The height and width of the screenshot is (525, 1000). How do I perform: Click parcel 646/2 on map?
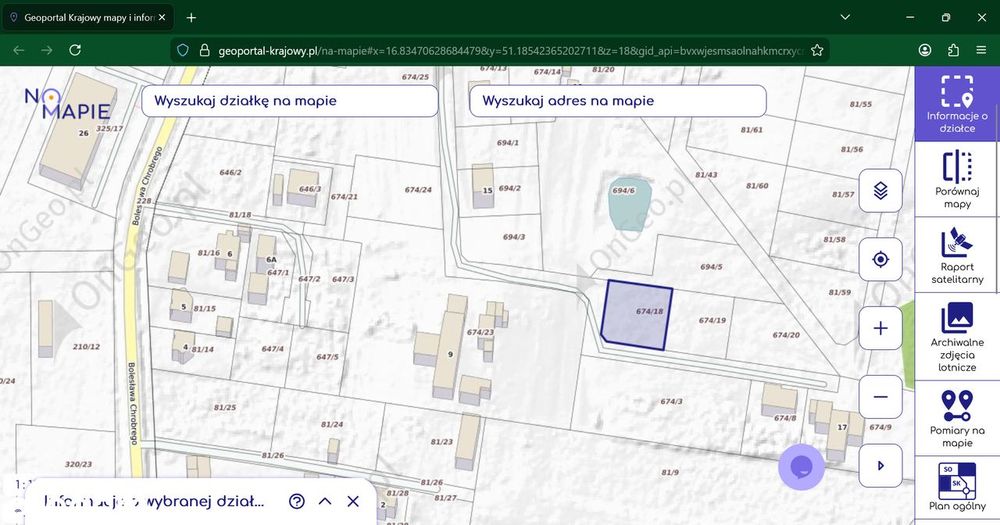coord(230,172)
